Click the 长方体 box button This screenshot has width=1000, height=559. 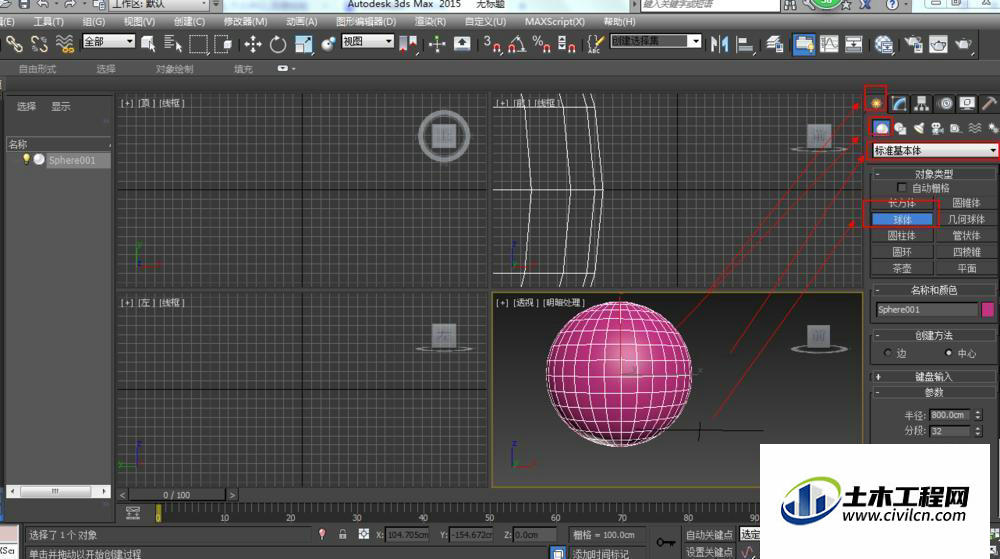point(902,203)
